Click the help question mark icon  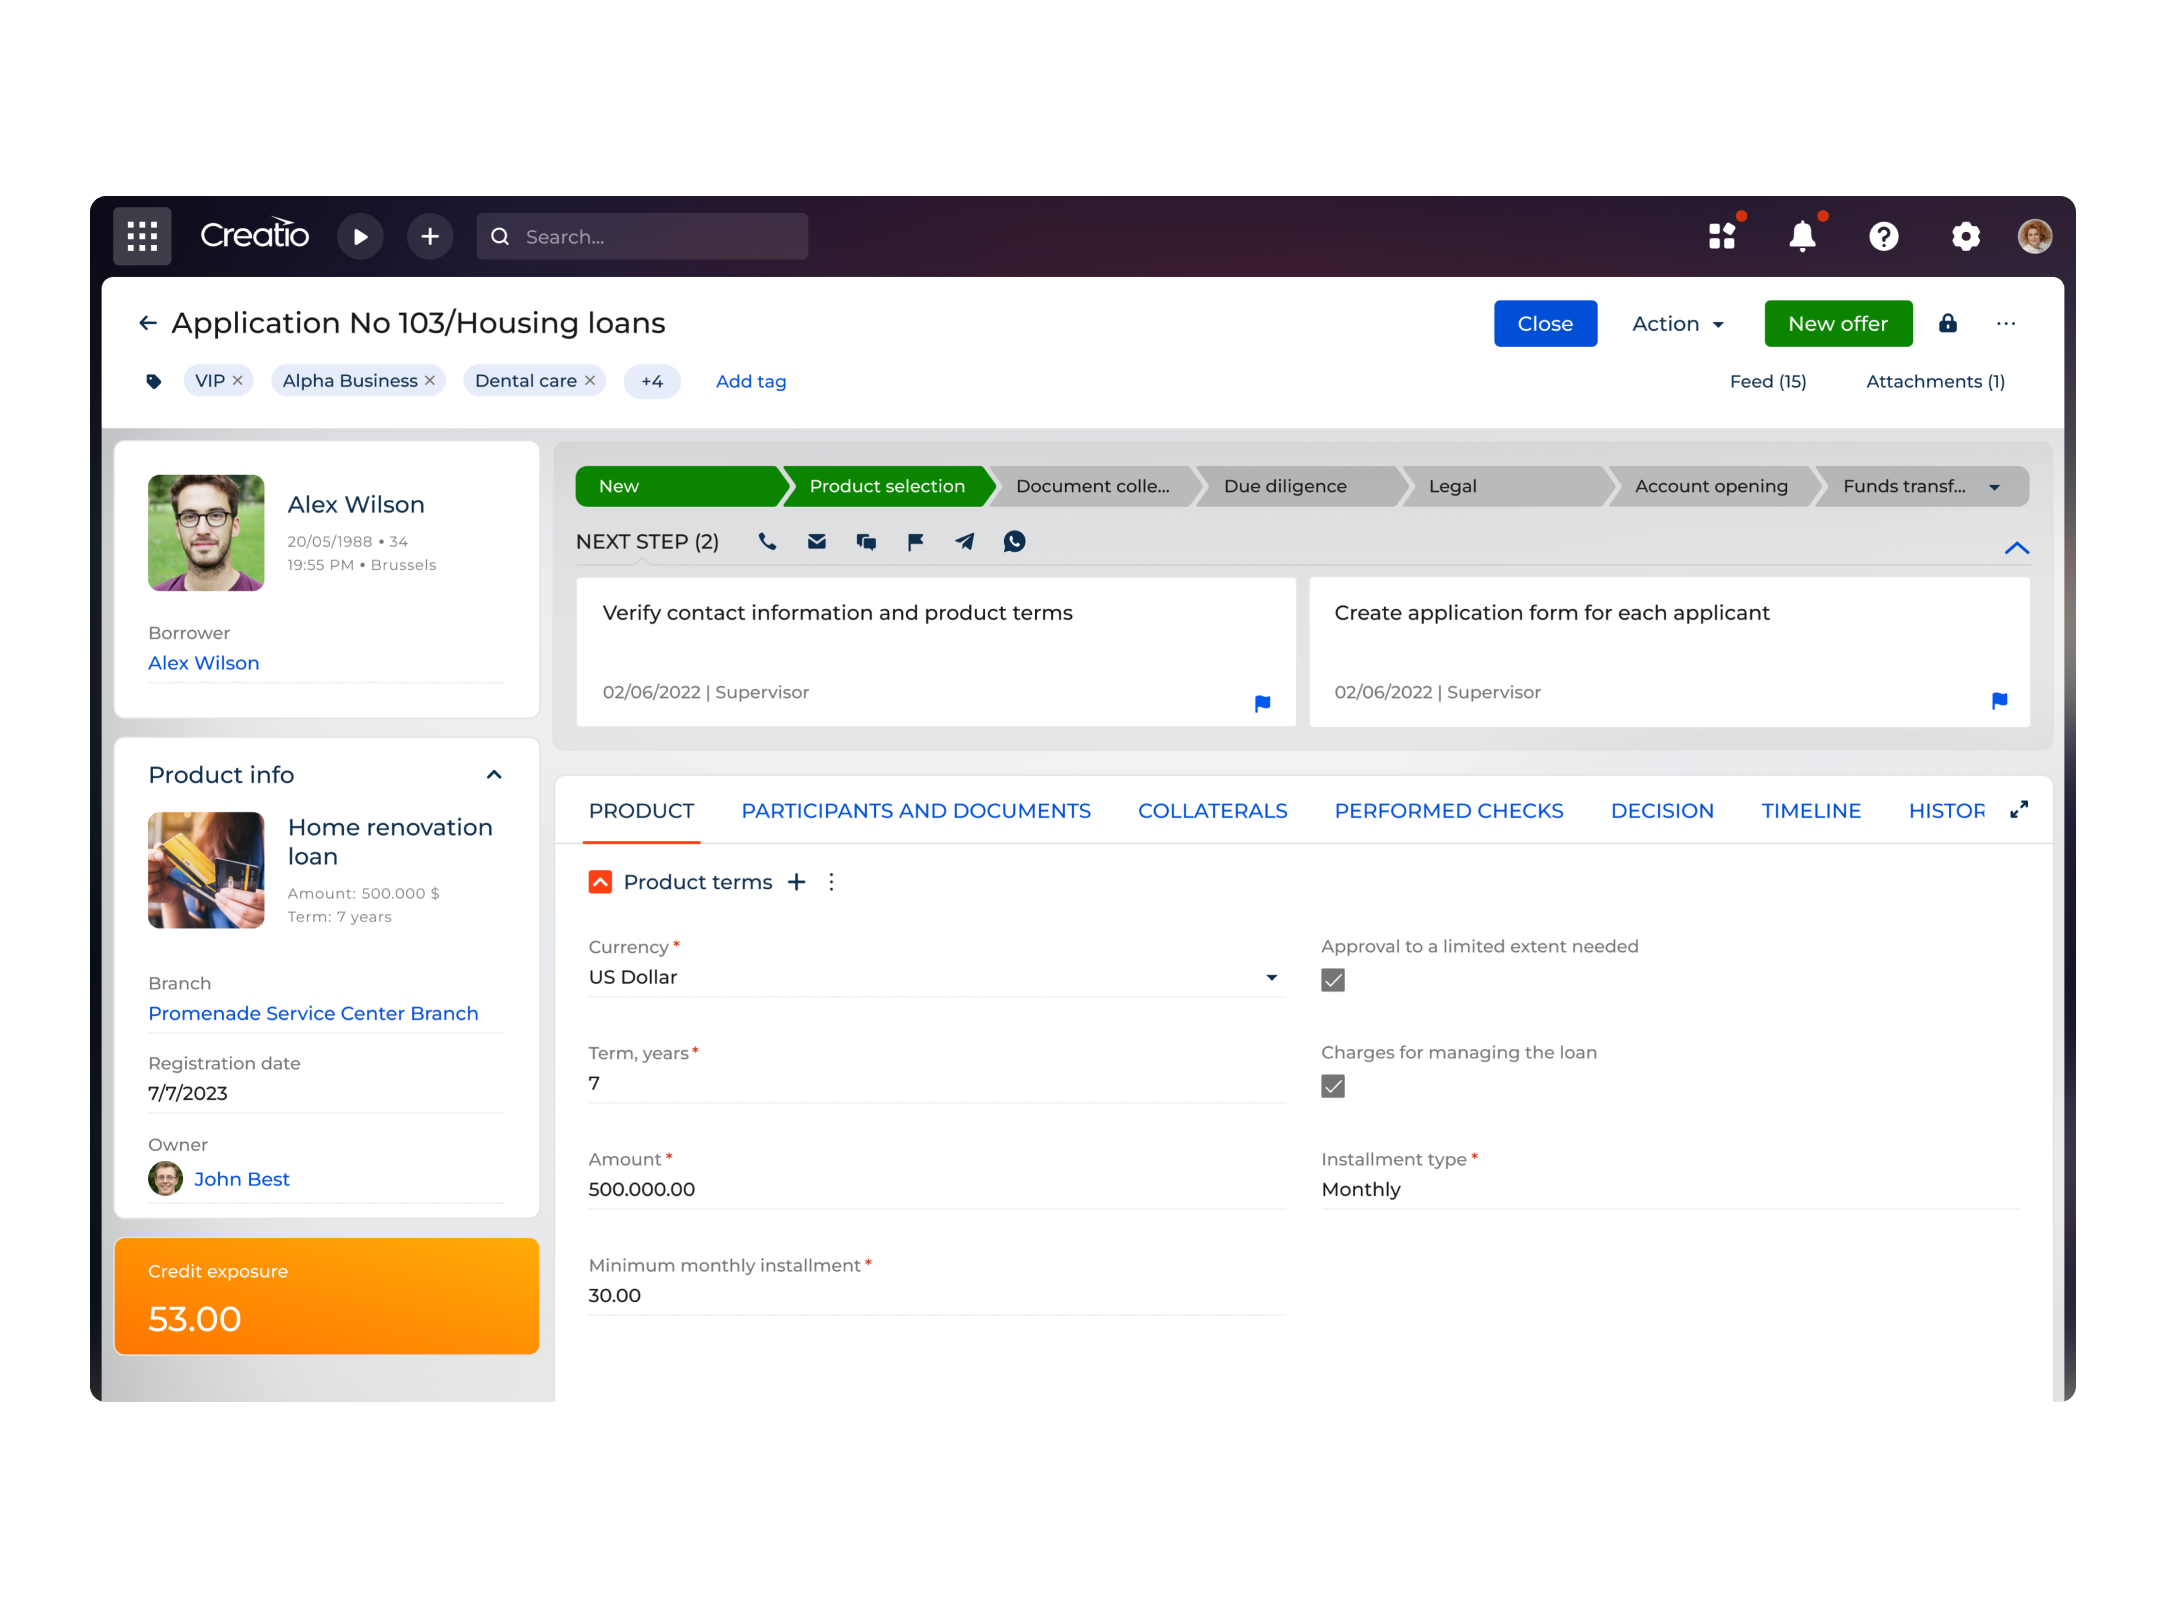(x=1883, y=236)
